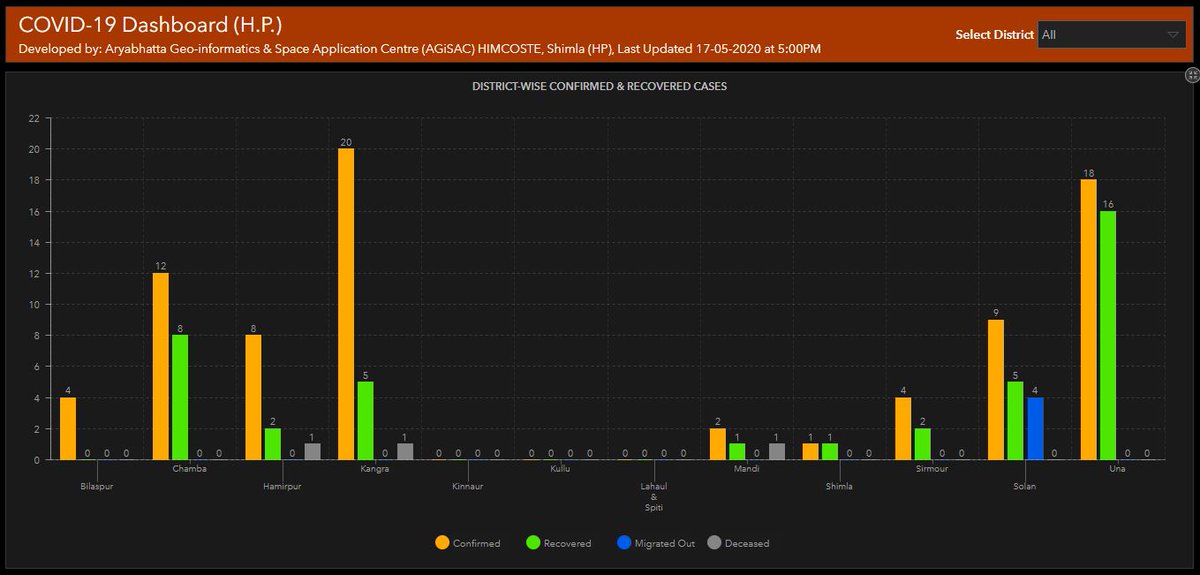Select Solan's confirmed bar showing 9
The width and height of the screenshot is (1200, 575).
point(997,390)
